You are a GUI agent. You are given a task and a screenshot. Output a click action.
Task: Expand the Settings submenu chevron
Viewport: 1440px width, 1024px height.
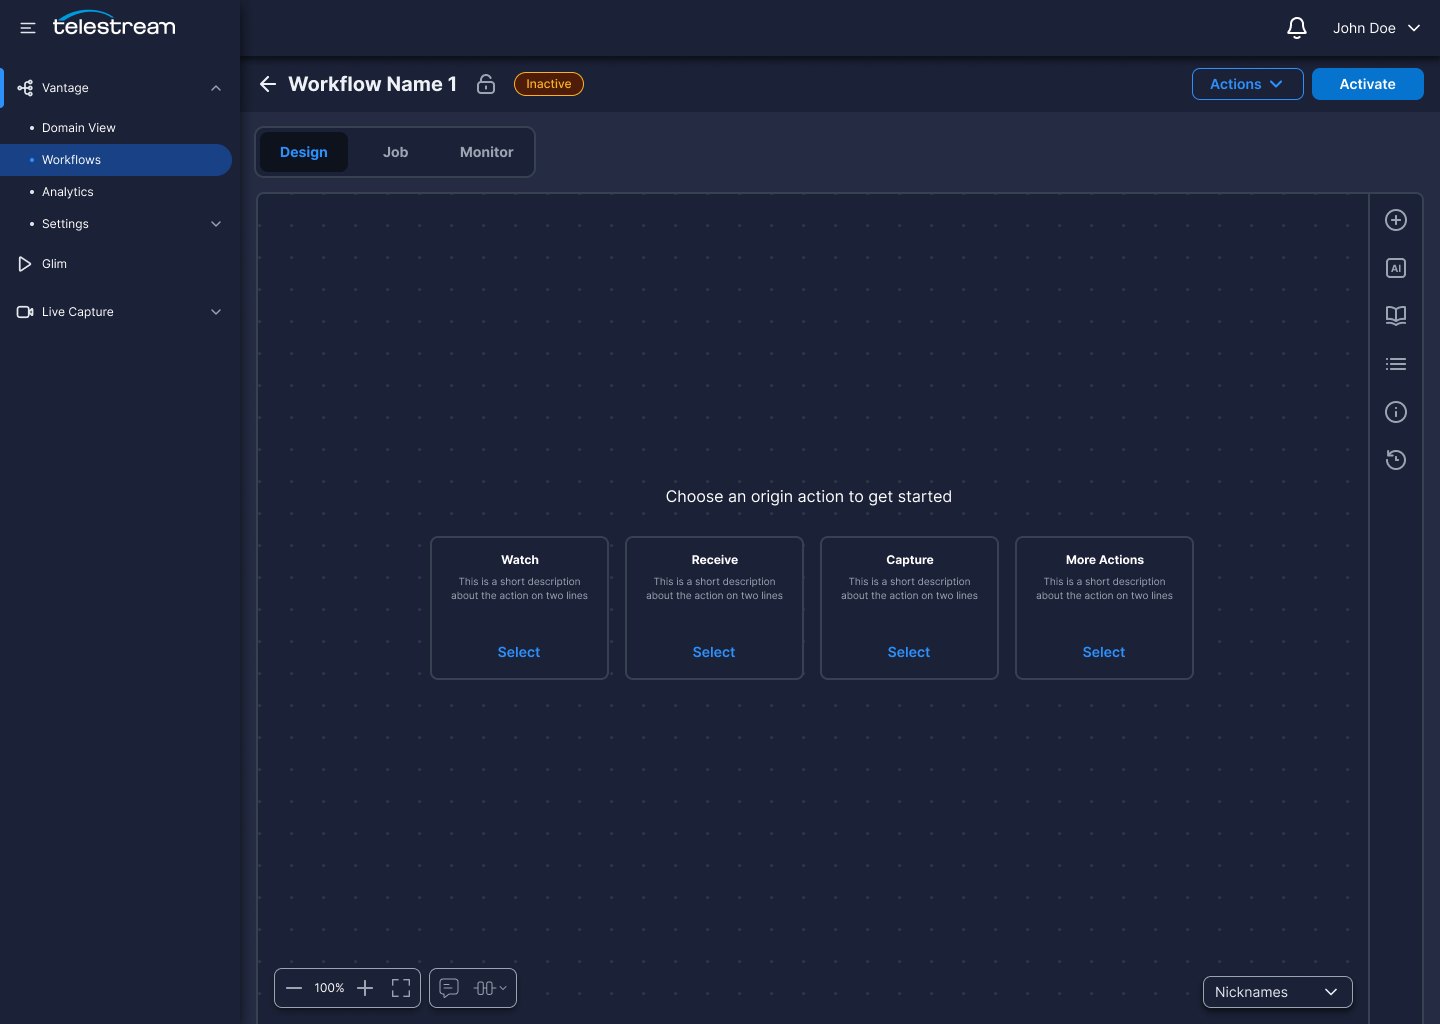[x=216, y=224]
